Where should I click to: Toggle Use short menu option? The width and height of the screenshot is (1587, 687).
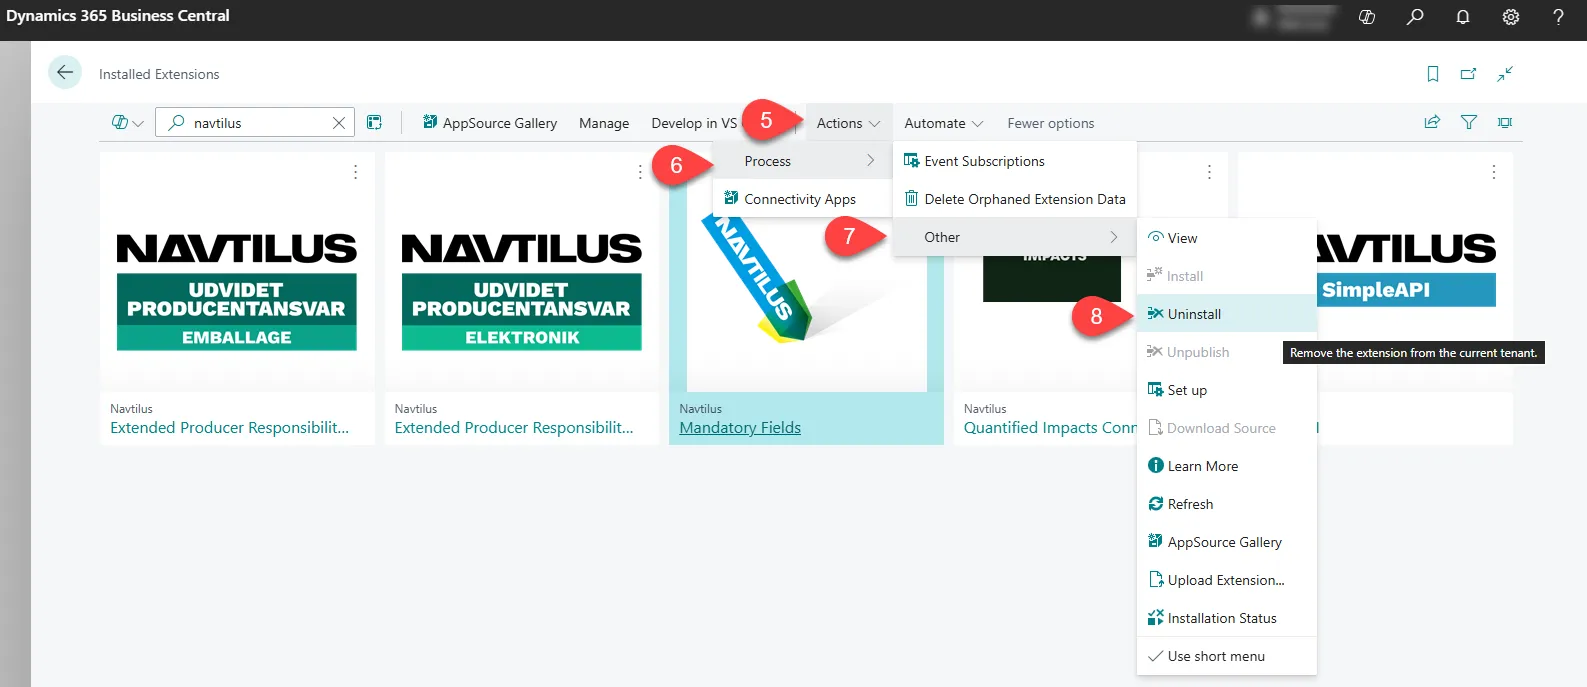[x=1215, y=656]
